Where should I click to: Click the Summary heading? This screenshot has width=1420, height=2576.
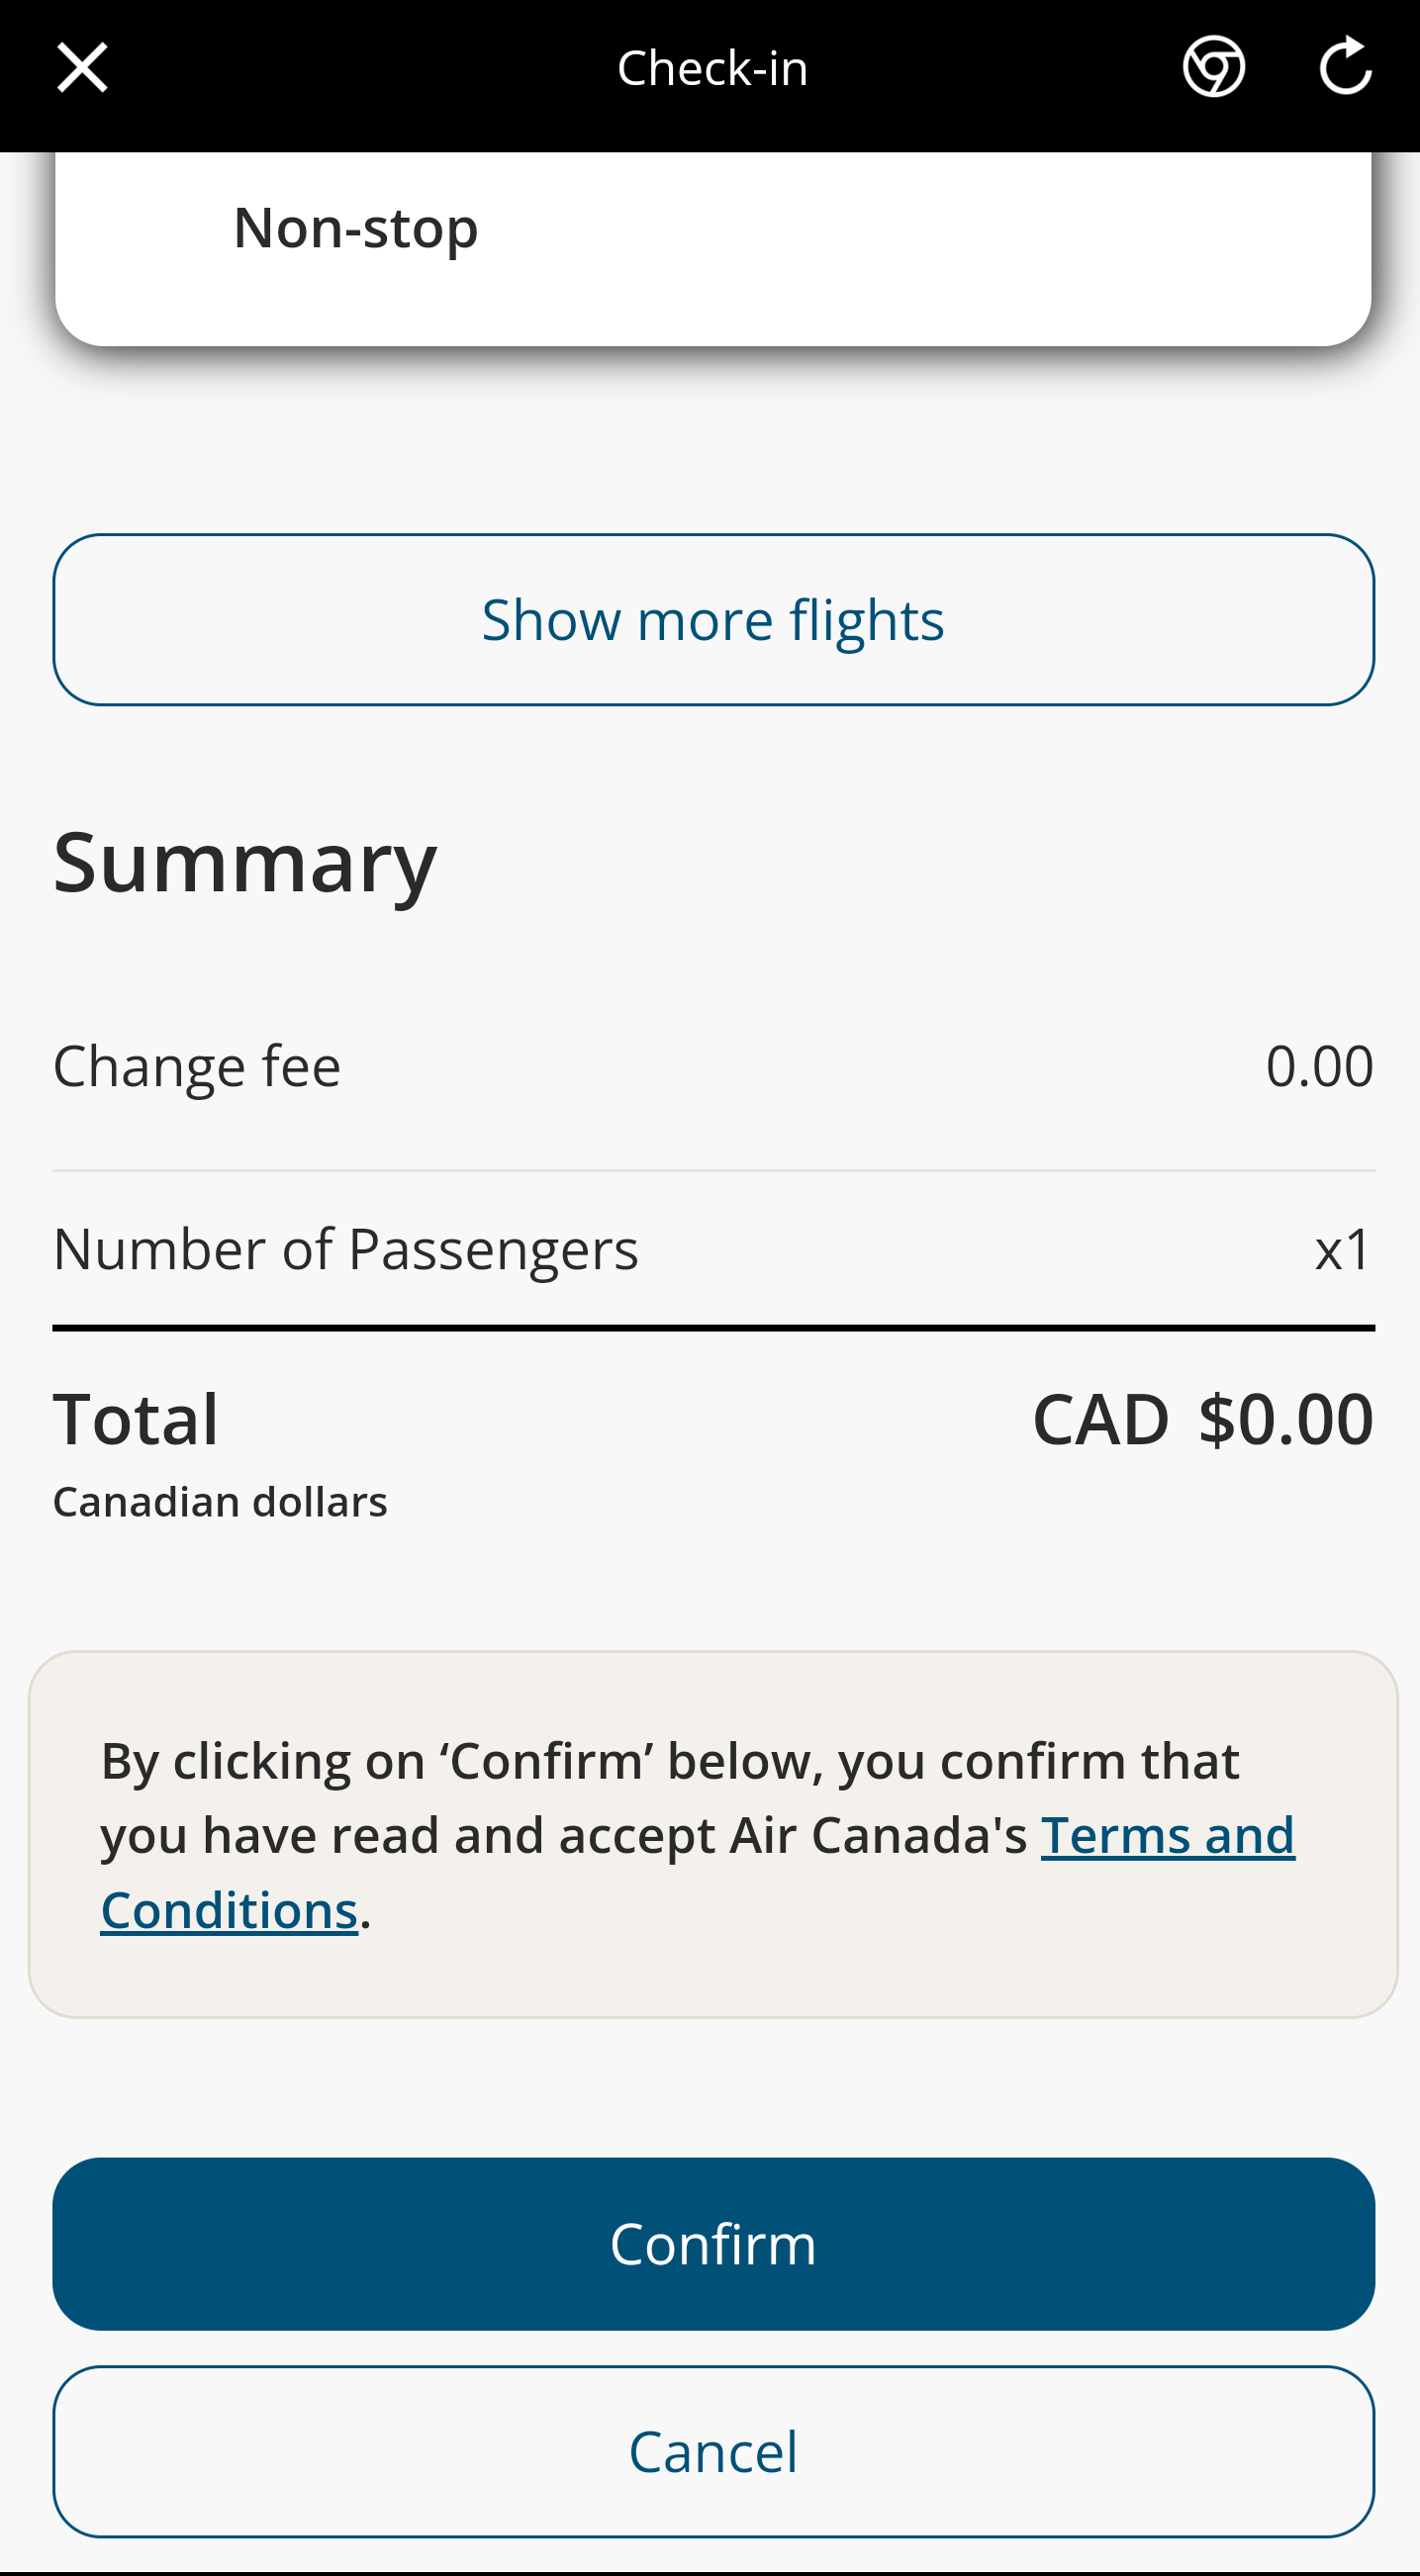coord(245,862)
